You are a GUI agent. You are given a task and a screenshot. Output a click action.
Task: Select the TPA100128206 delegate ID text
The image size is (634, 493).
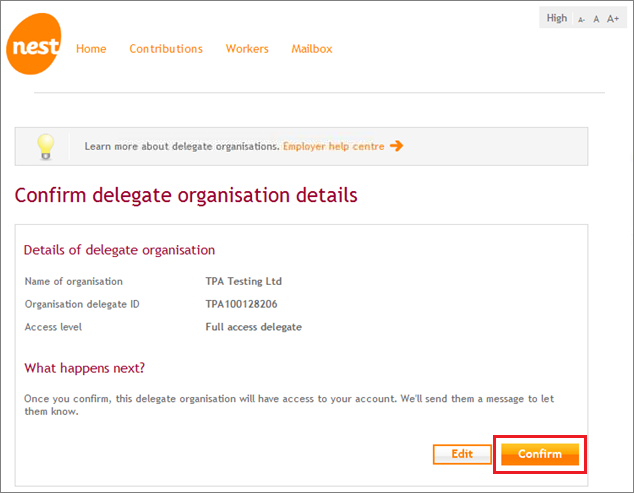pos(241,304)
